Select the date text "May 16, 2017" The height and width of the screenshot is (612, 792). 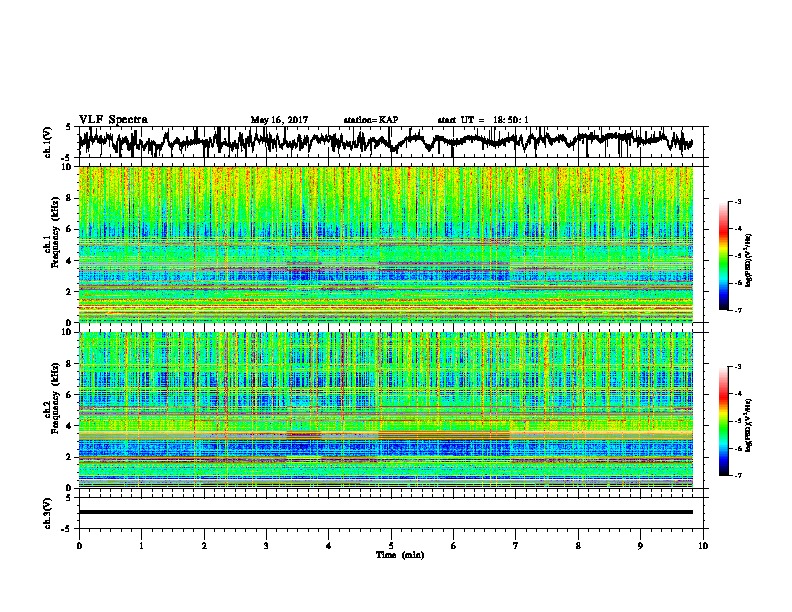tap(279, 120)
